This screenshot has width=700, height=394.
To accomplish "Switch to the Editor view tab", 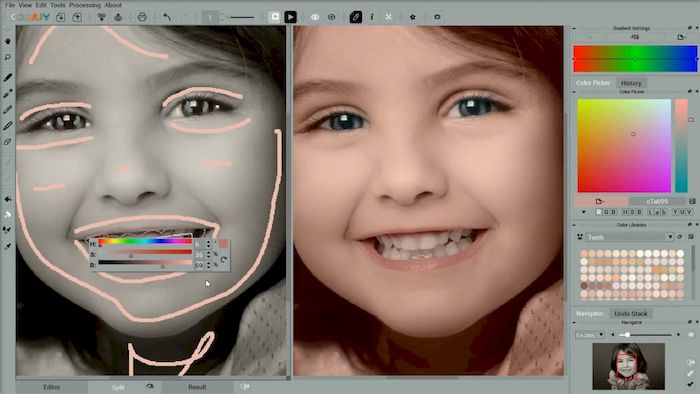I will coord(52,387).
